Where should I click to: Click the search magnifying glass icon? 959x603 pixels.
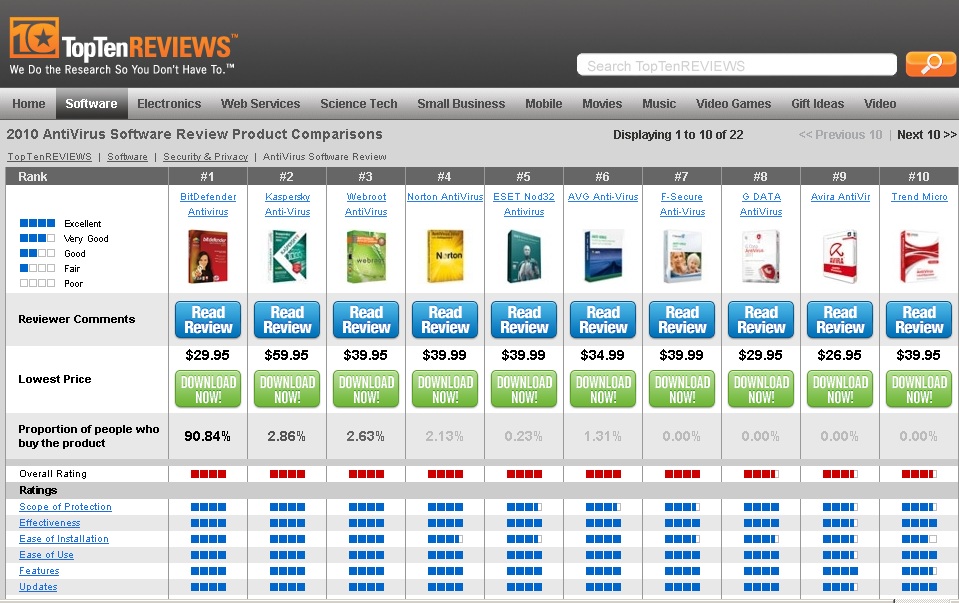point(929,64)
